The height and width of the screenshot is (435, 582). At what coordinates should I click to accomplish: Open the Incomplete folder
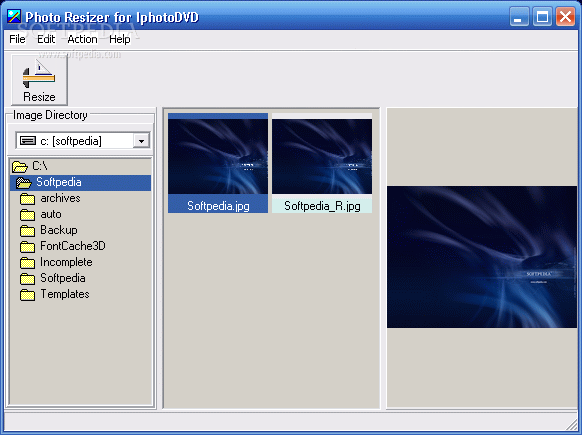pyautogui.click(x=66, y=262)
